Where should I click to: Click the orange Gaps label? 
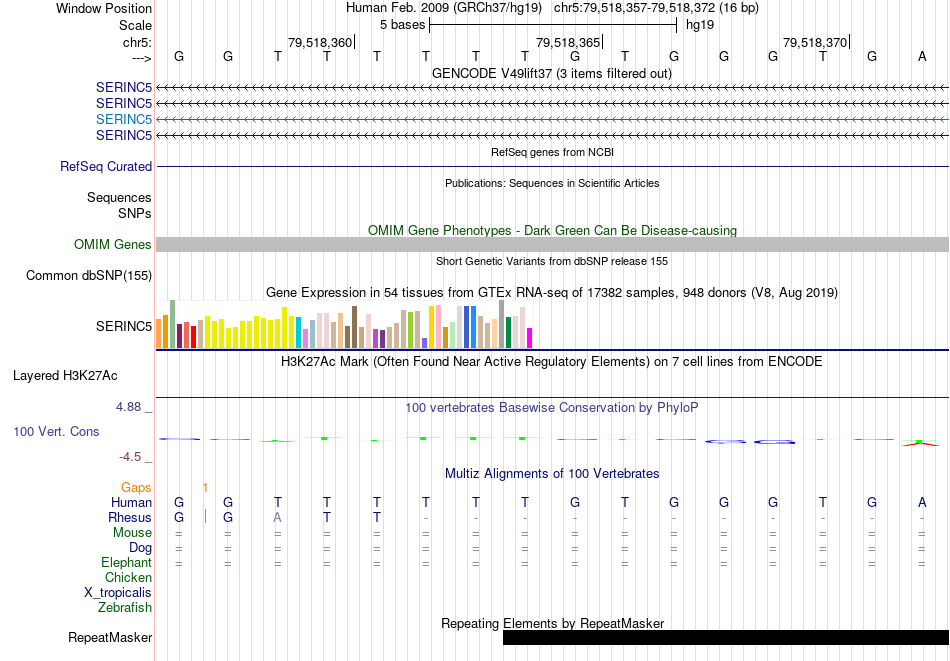pyautogui.click(x=136, y=488)
